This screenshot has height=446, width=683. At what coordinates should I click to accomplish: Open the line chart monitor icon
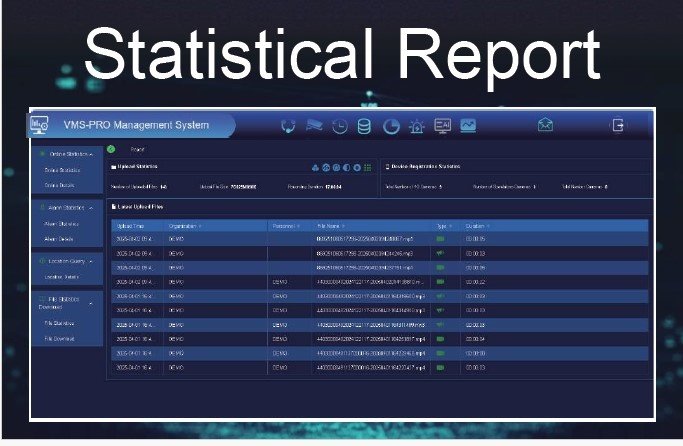click(468, 125)
